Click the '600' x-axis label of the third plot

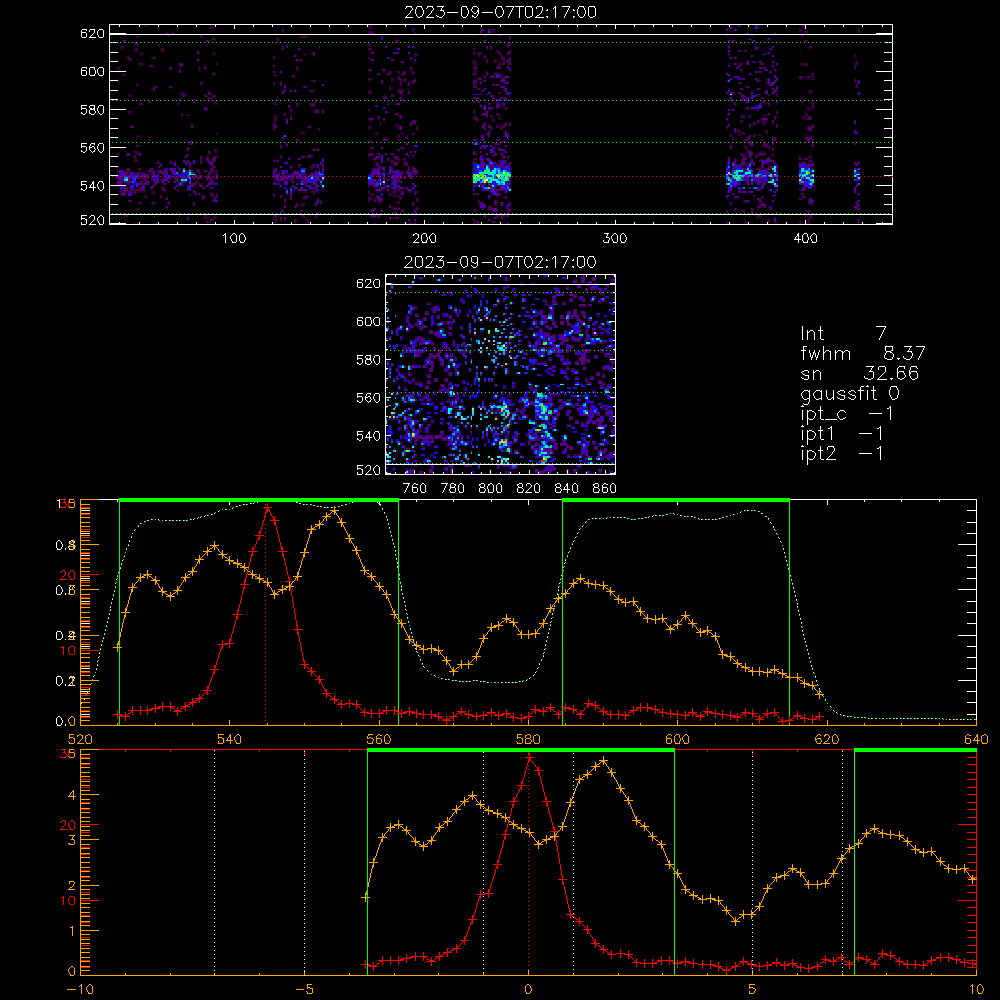(x=677, y=739)
